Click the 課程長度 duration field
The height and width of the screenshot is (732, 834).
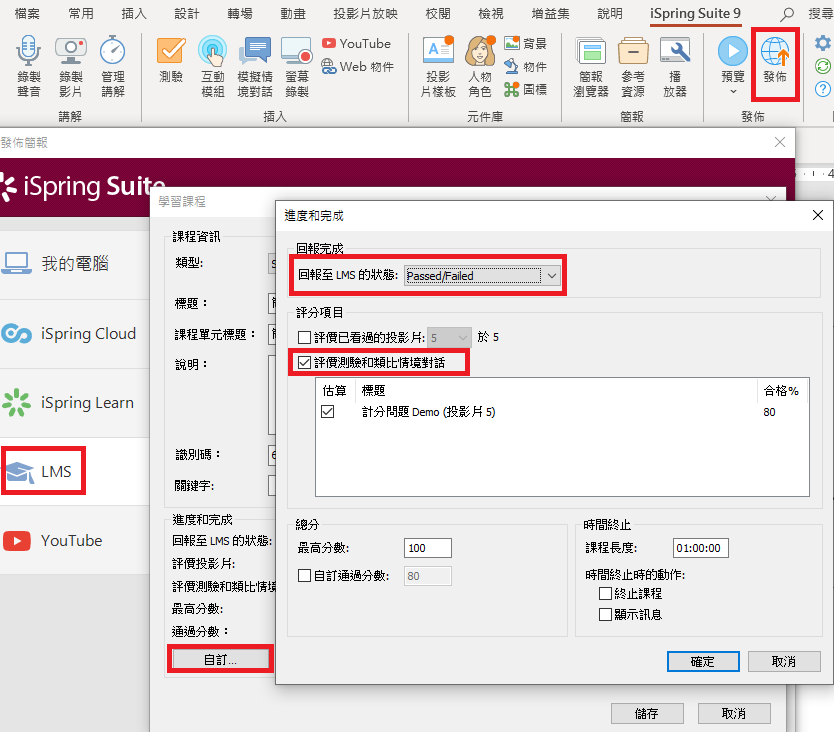[699, 548]
